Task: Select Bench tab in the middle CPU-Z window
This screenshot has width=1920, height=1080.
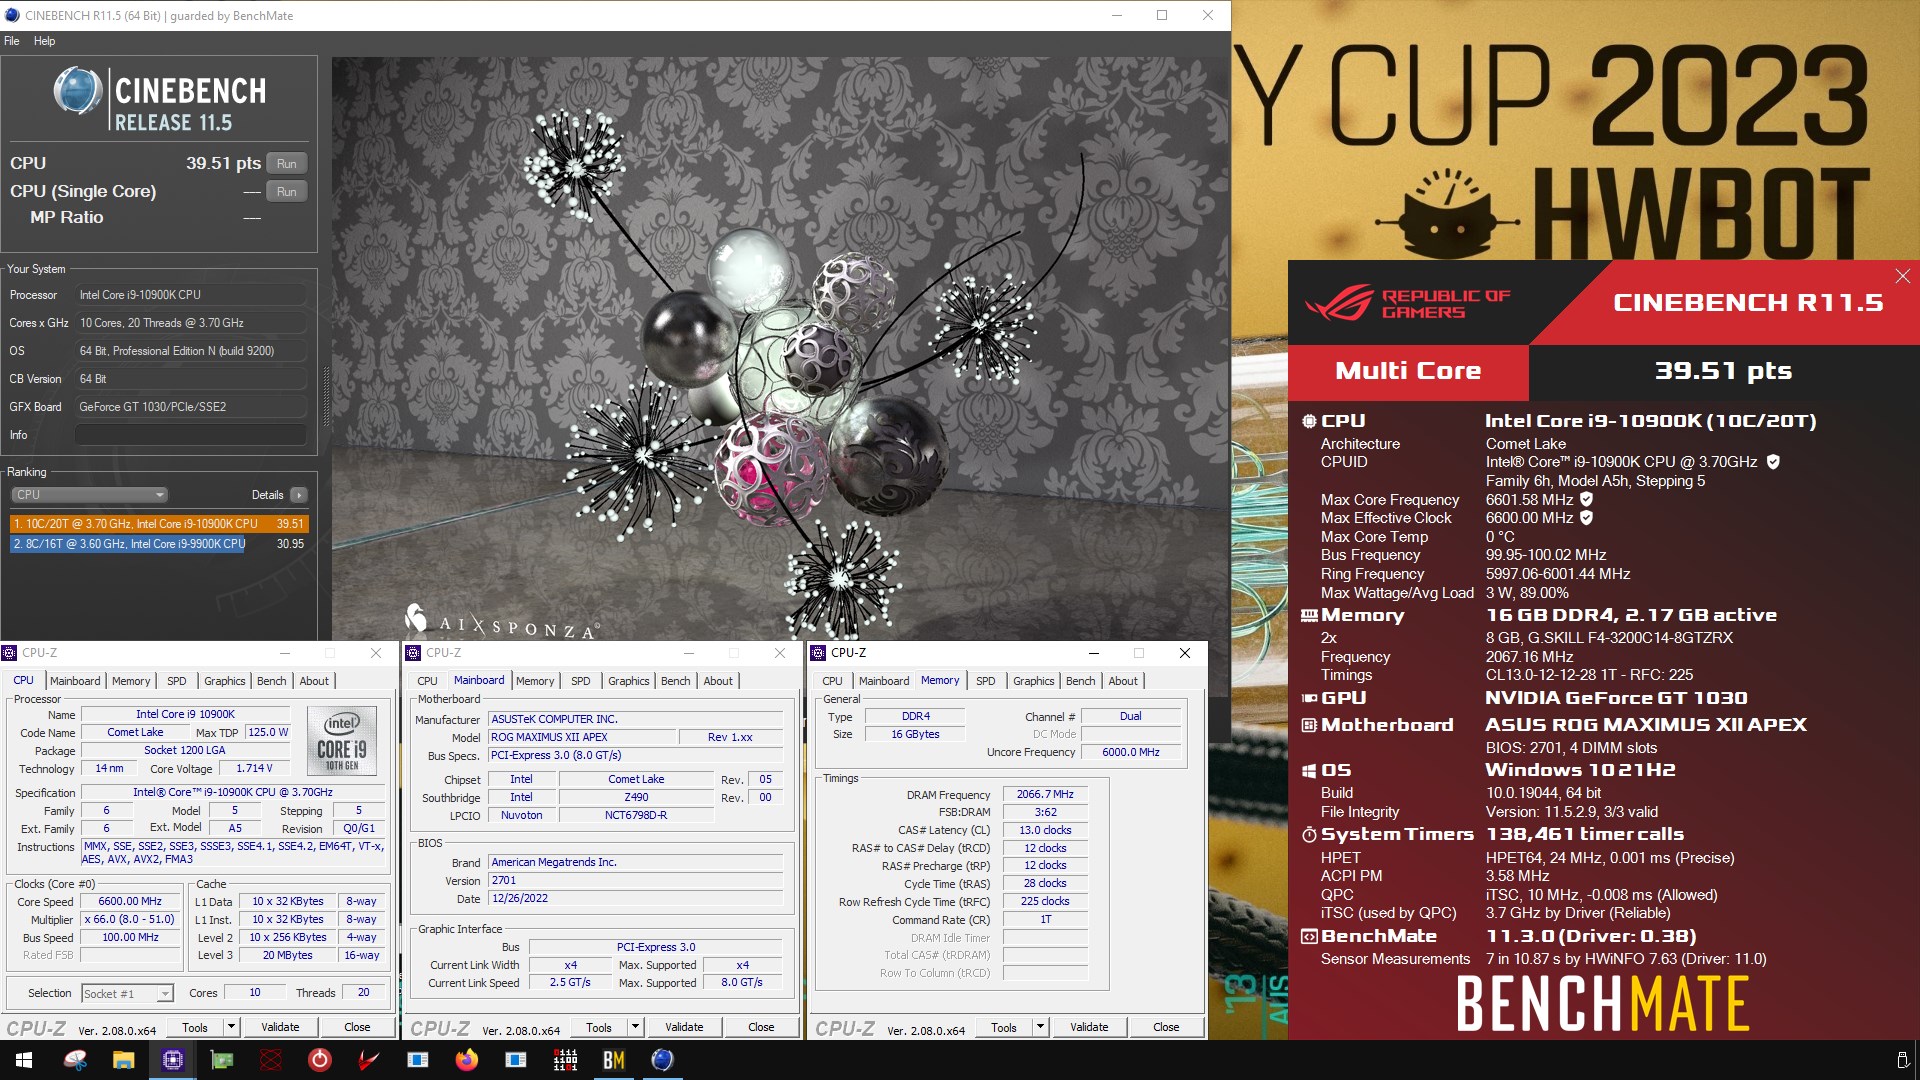Action: point(676,681)
